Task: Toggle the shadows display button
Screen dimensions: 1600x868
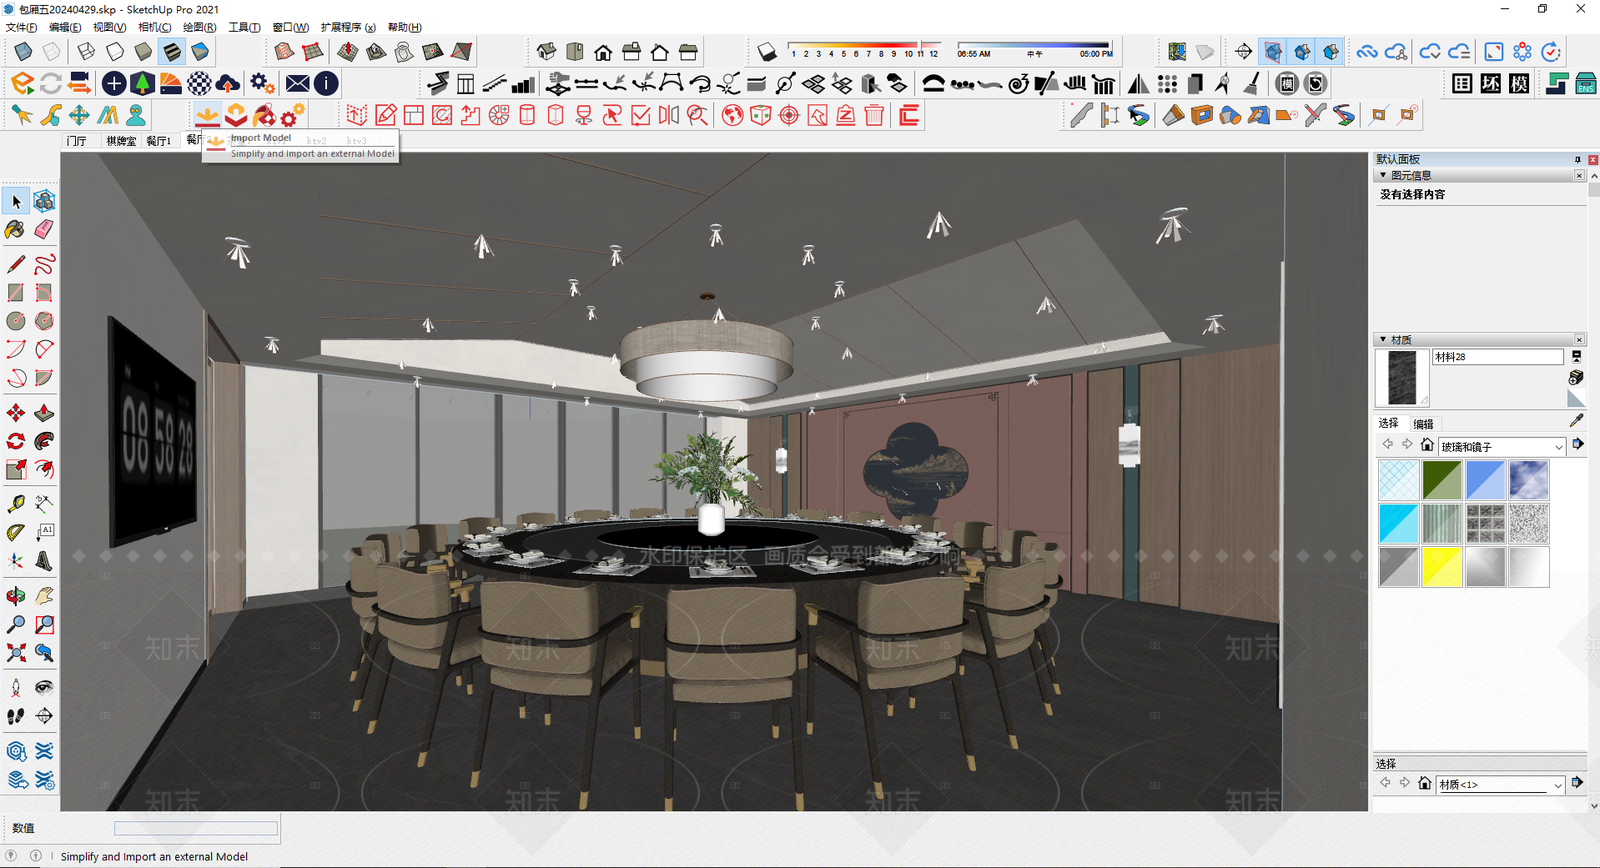Action: click(766, 52)
